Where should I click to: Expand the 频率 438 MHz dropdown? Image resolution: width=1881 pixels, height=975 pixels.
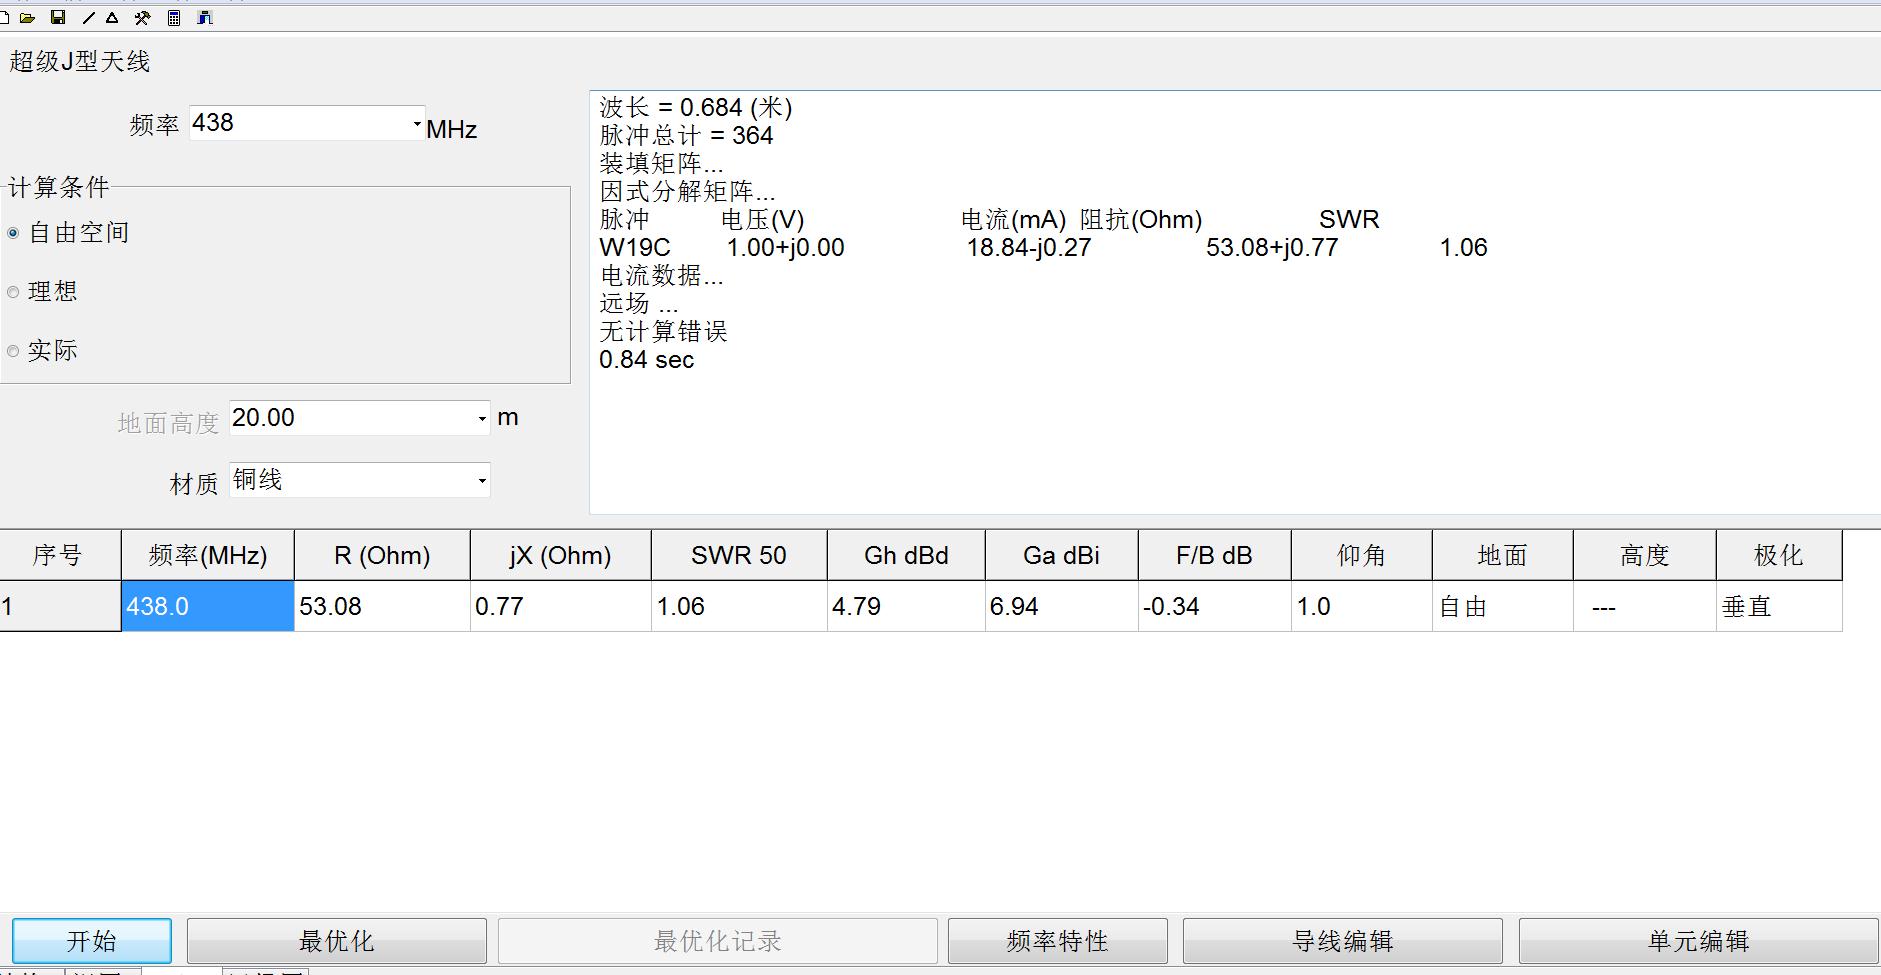[416, 124]
